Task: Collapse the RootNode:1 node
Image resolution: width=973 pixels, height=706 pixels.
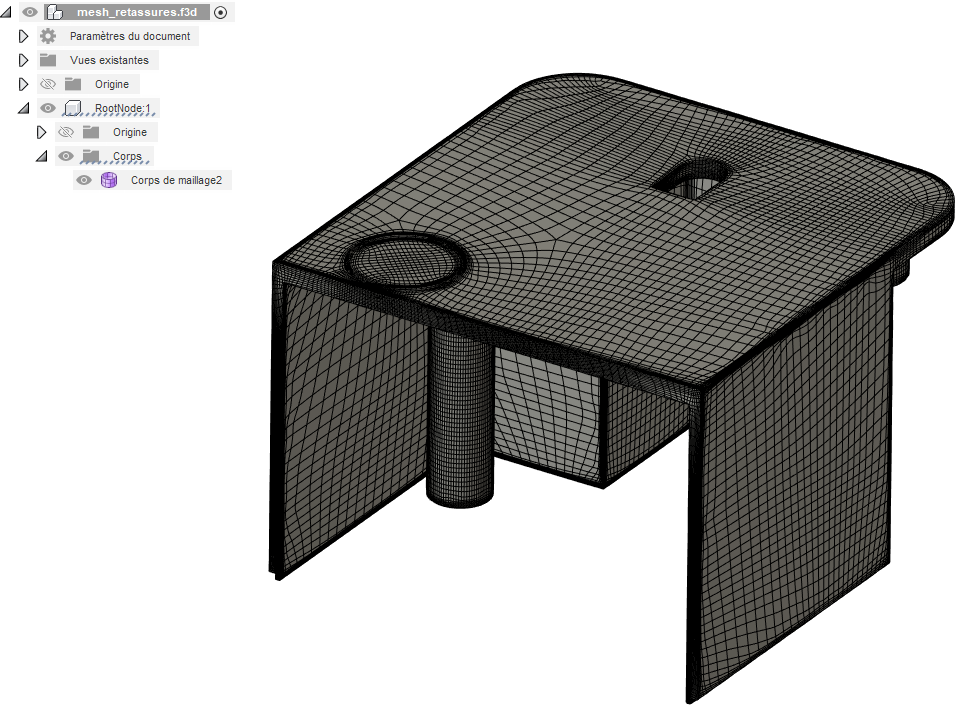Action: pos(24,108)
